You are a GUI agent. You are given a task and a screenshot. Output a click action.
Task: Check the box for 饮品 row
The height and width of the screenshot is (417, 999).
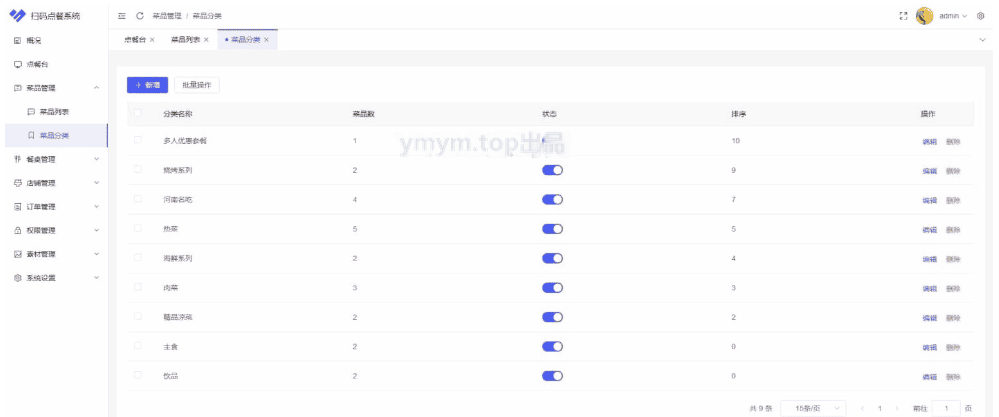pyautogui.click(x=138, y=375)
